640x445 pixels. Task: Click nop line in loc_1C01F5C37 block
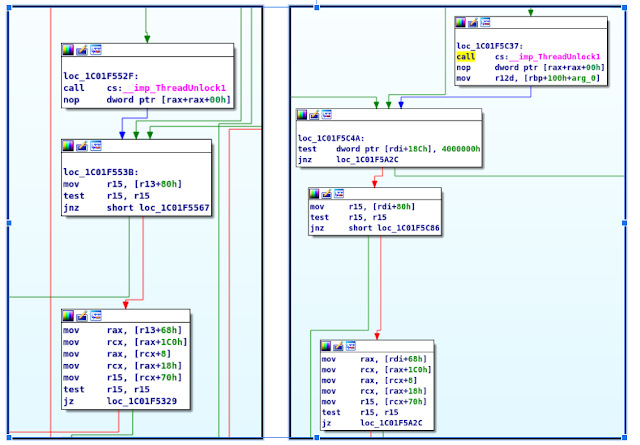pos(531,67)
